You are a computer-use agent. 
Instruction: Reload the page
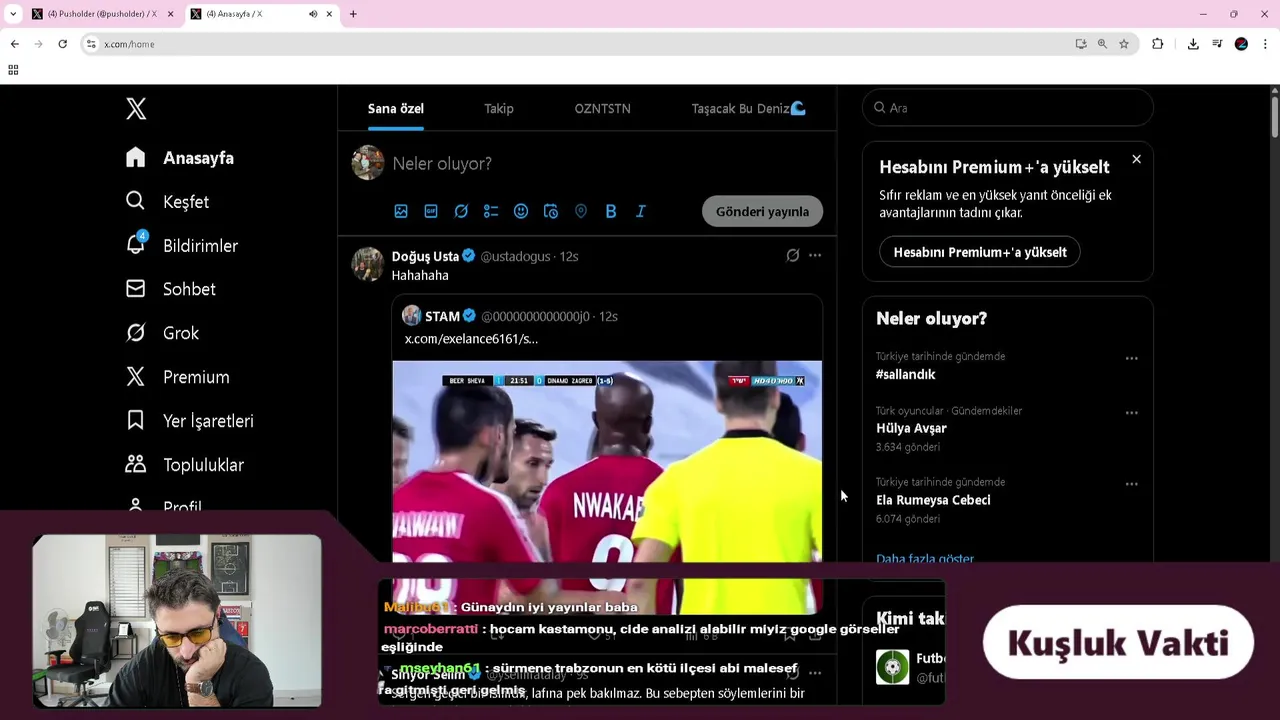click(62, 44)
